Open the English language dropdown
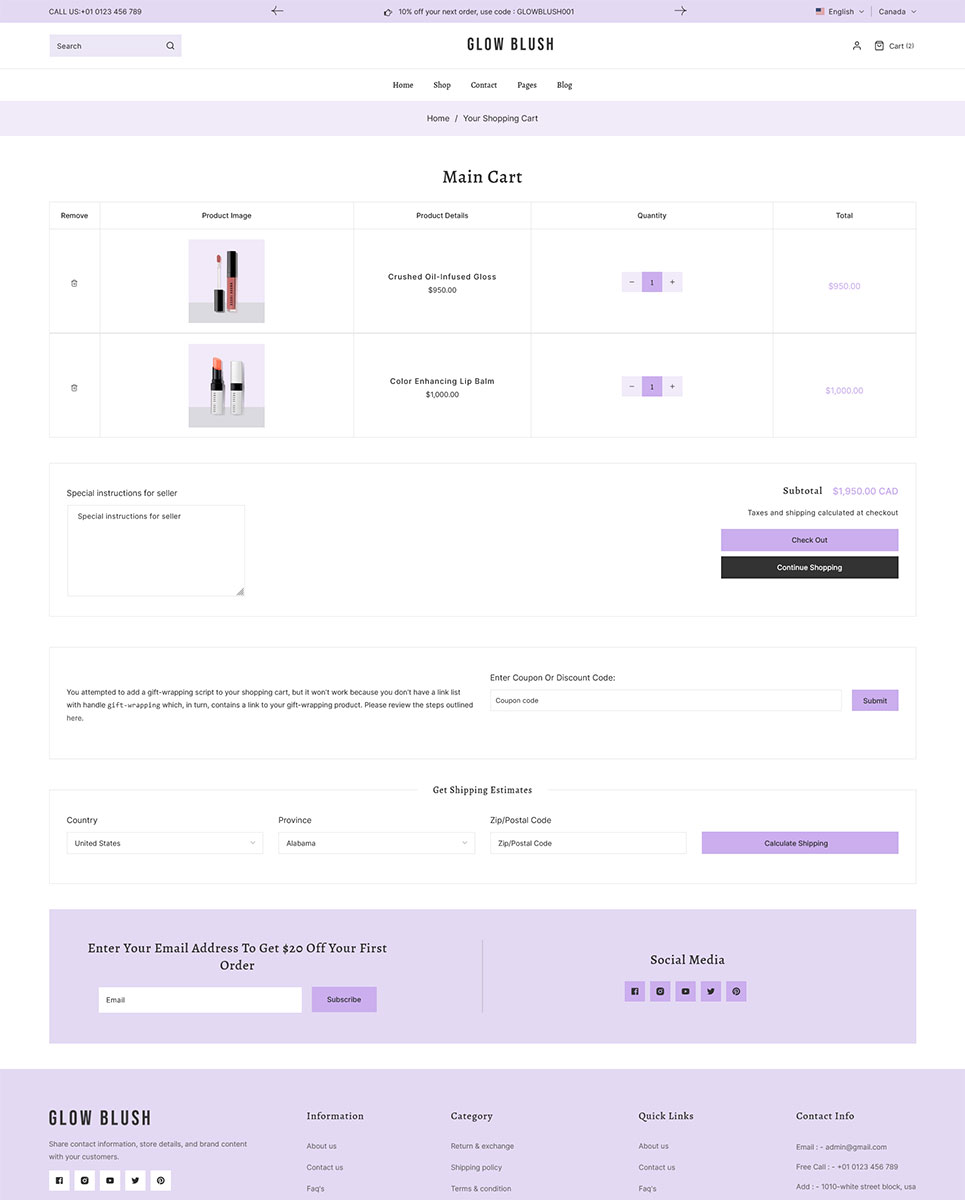 [x=840, y=12]
